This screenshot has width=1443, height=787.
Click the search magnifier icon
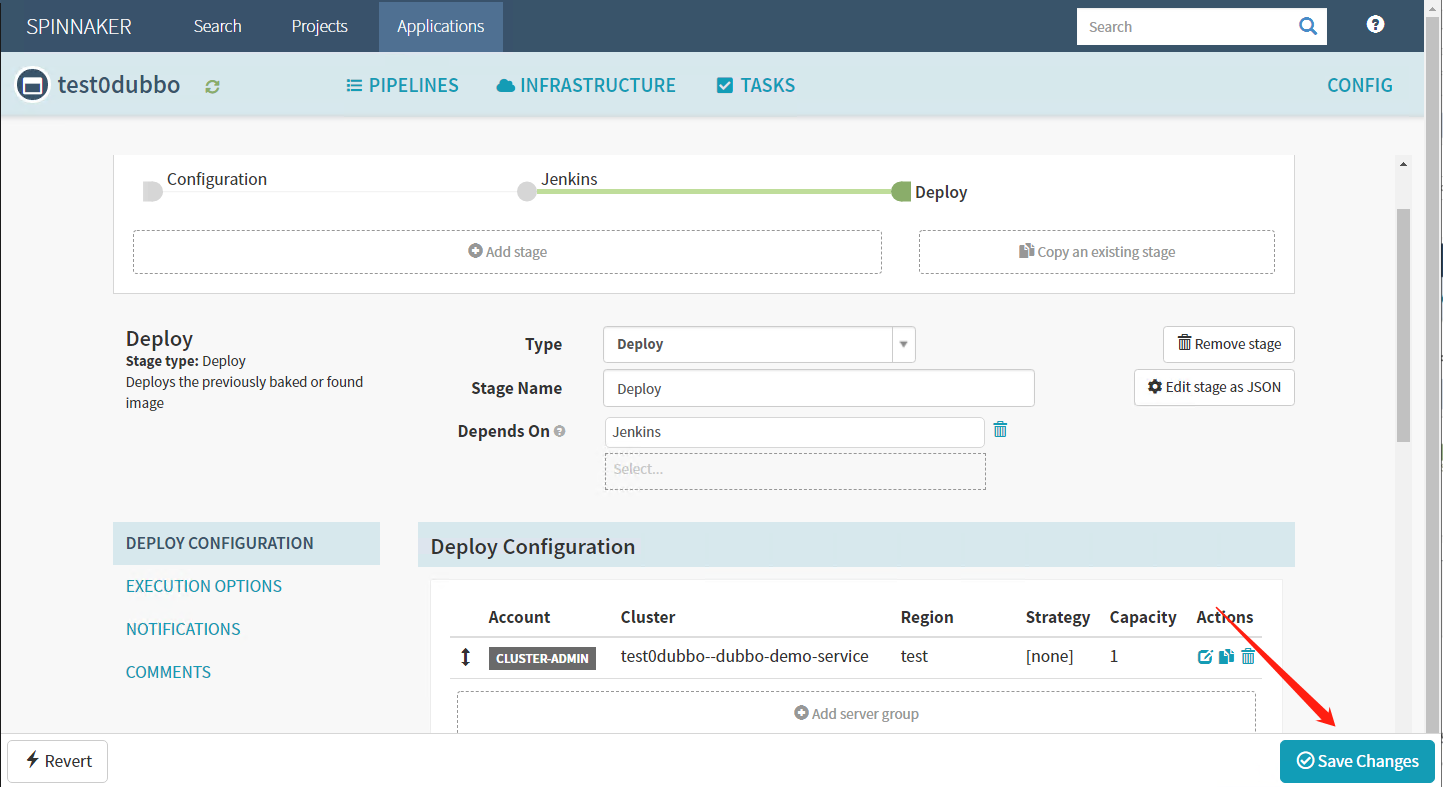(1307, 27)
